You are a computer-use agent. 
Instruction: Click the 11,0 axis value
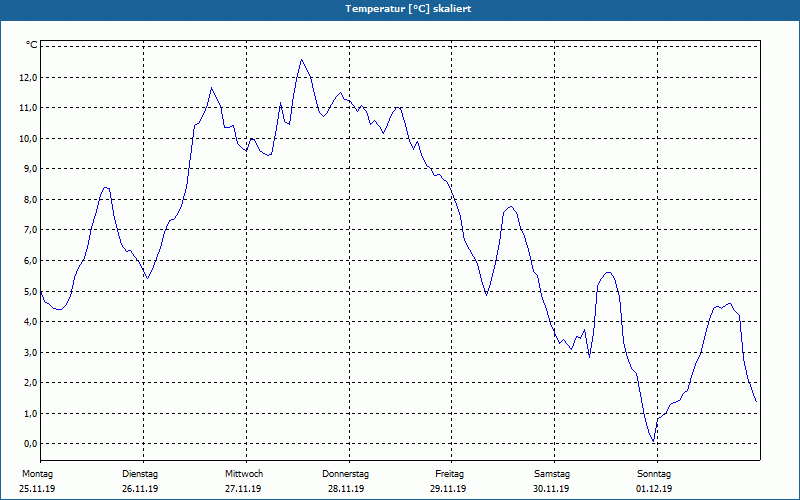pyautogui.click(x=28, y=108)
